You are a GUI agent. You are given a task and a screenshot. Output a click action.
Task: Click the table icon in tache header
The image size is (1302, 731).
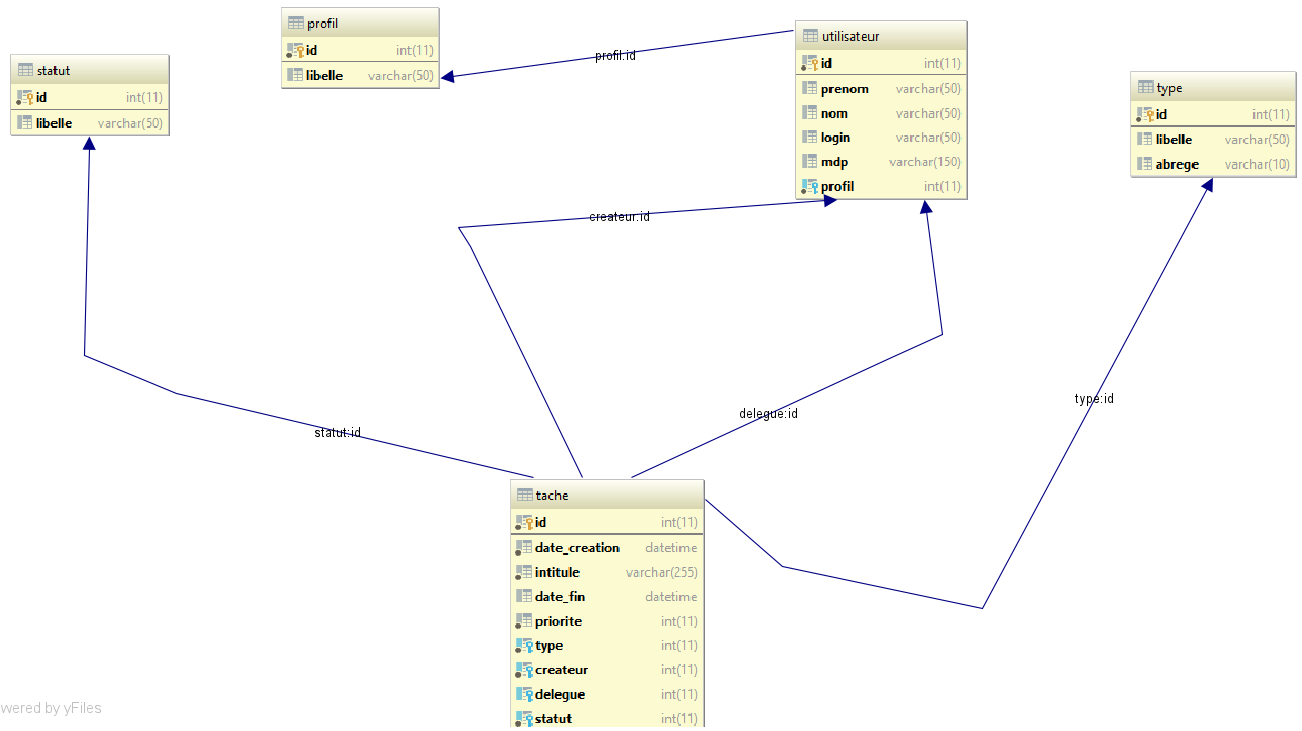[x=524, y=496]
